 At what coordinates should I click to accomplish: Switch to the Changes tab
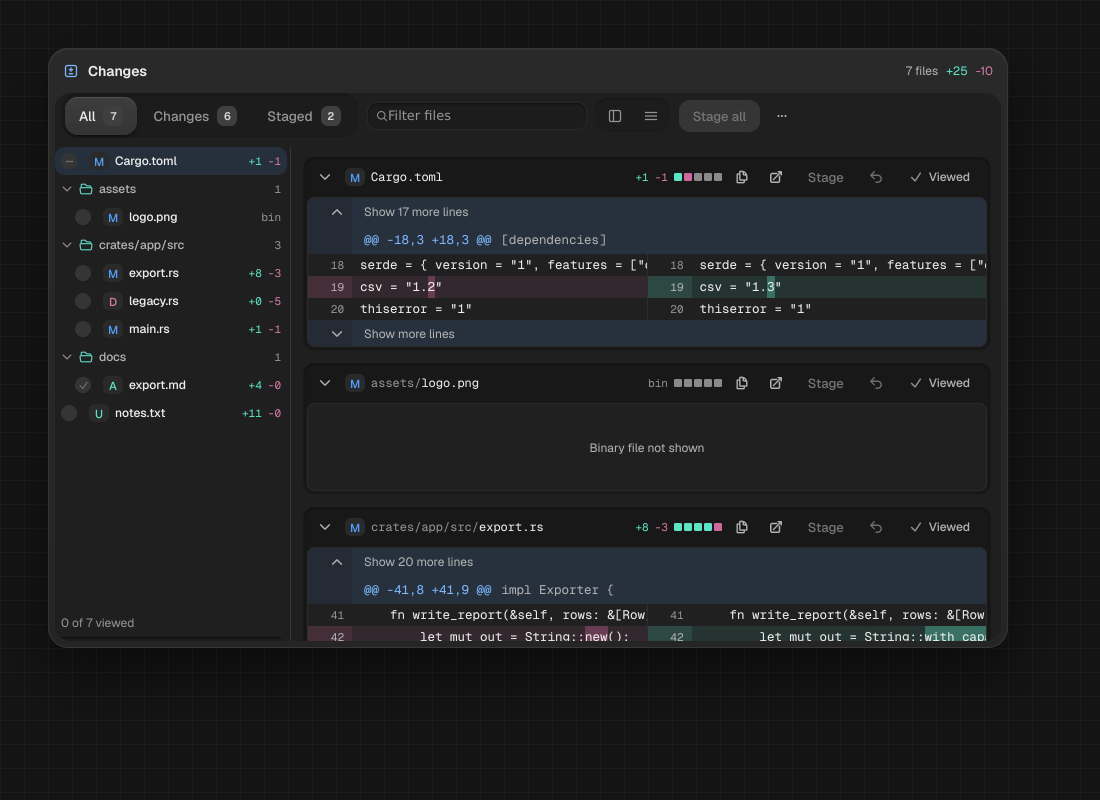coord(194,116)
